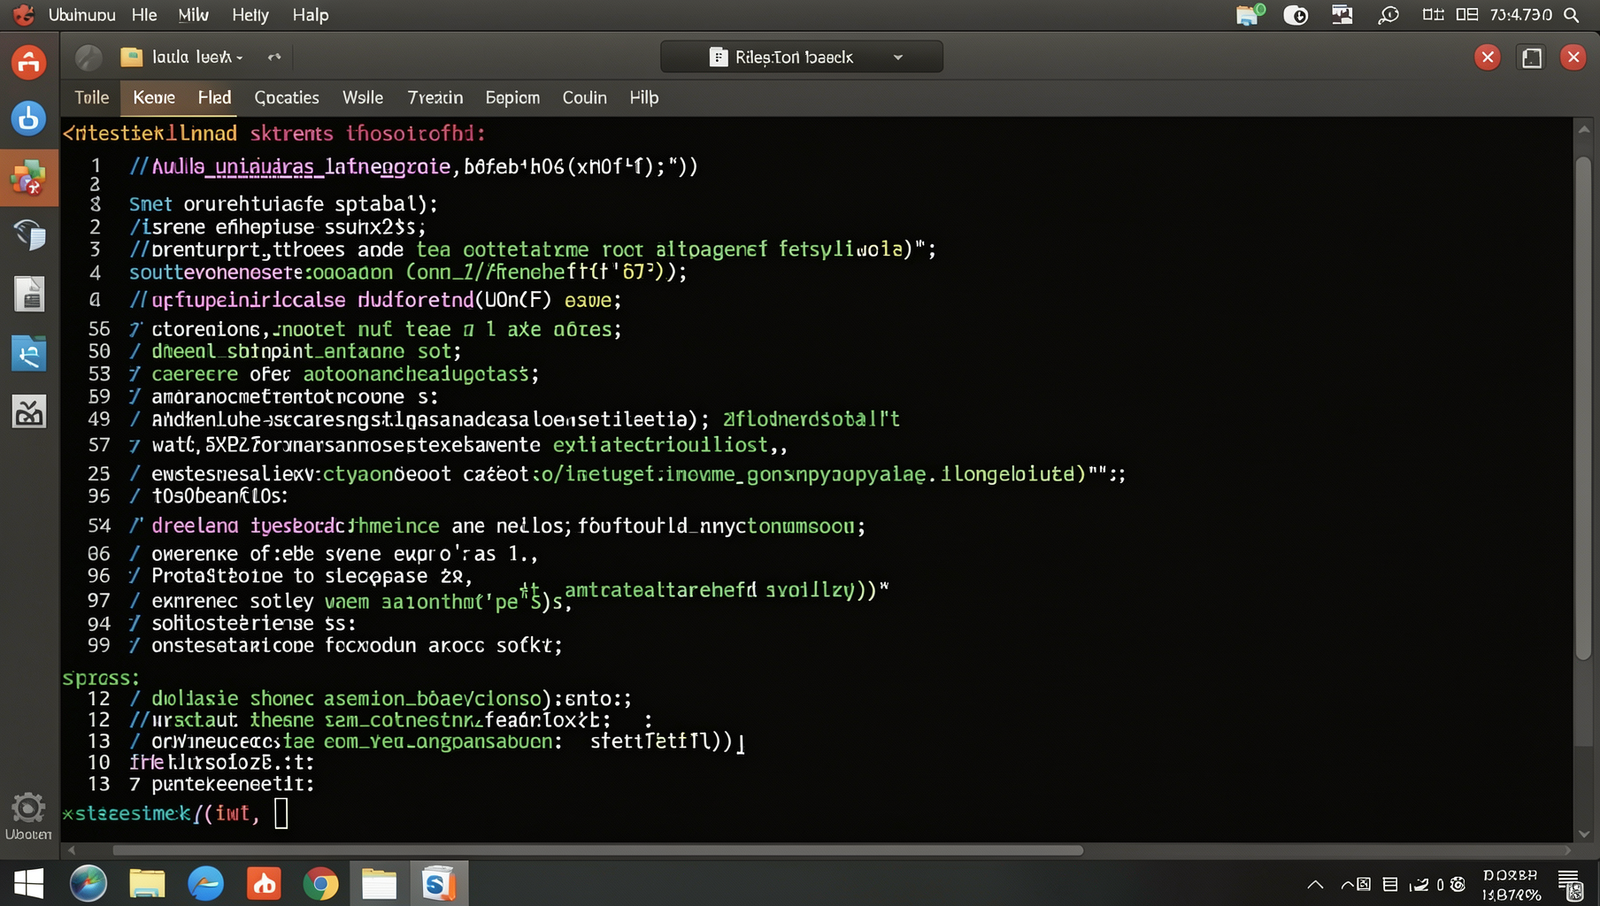
Task: Open the chart app in the dock
Action: (x=28, y=411)
